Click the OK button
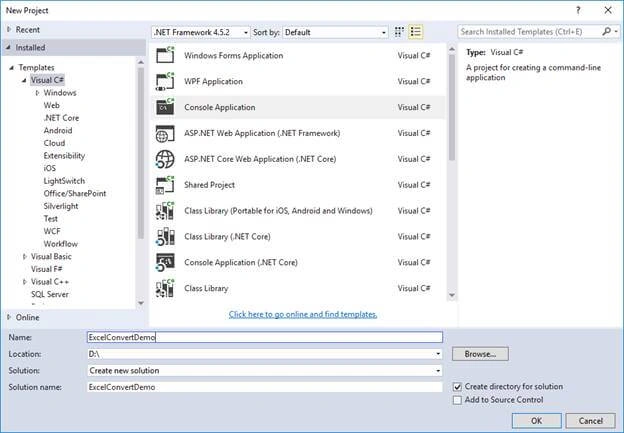 pyautogui.click(x=536, y=421)
